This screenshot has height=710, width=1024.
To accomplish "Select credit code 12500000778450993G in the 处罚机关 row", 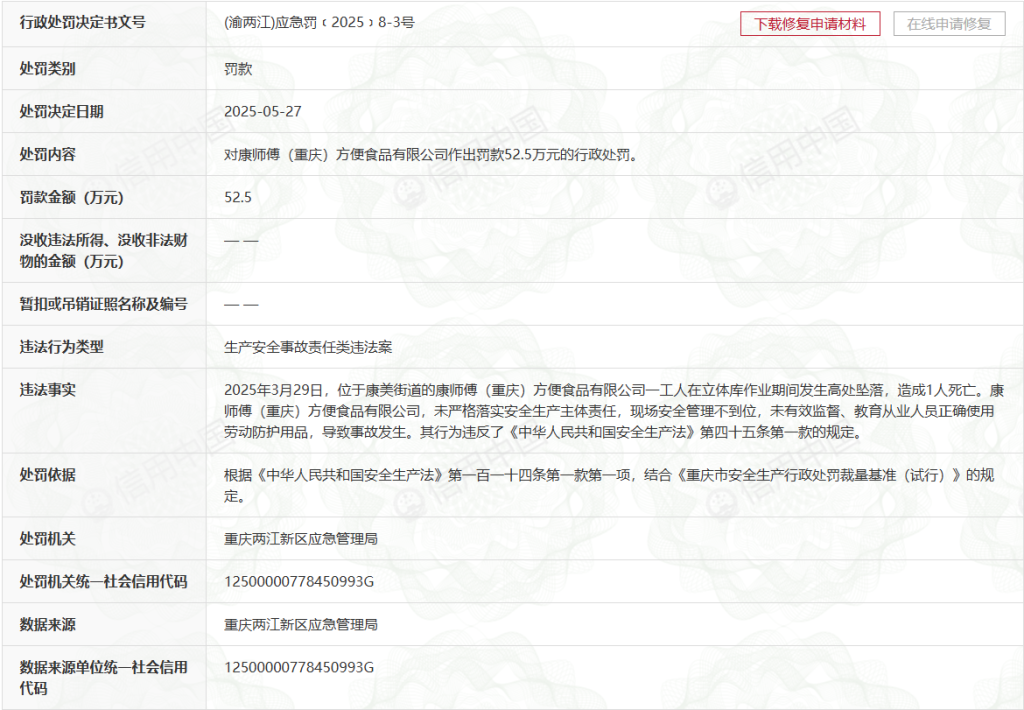I will [x=299, y=581].
